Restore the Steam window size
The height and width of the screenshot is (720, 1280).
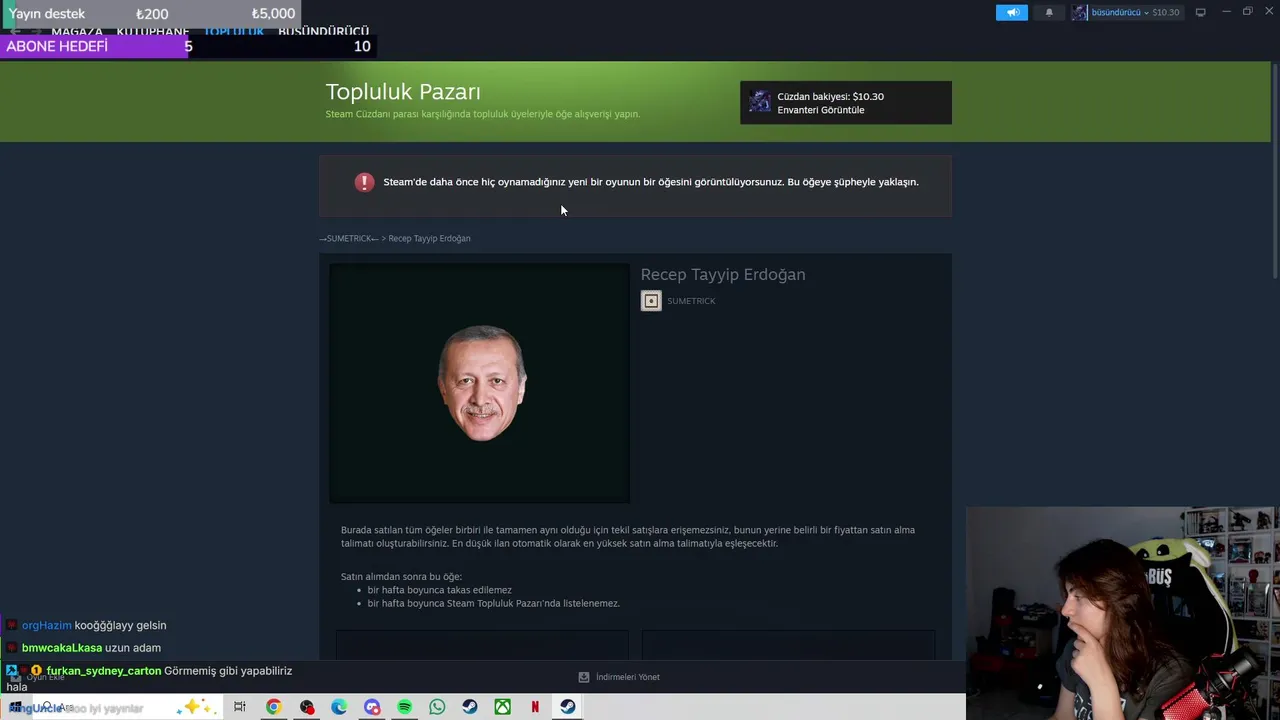(1247, 12)
